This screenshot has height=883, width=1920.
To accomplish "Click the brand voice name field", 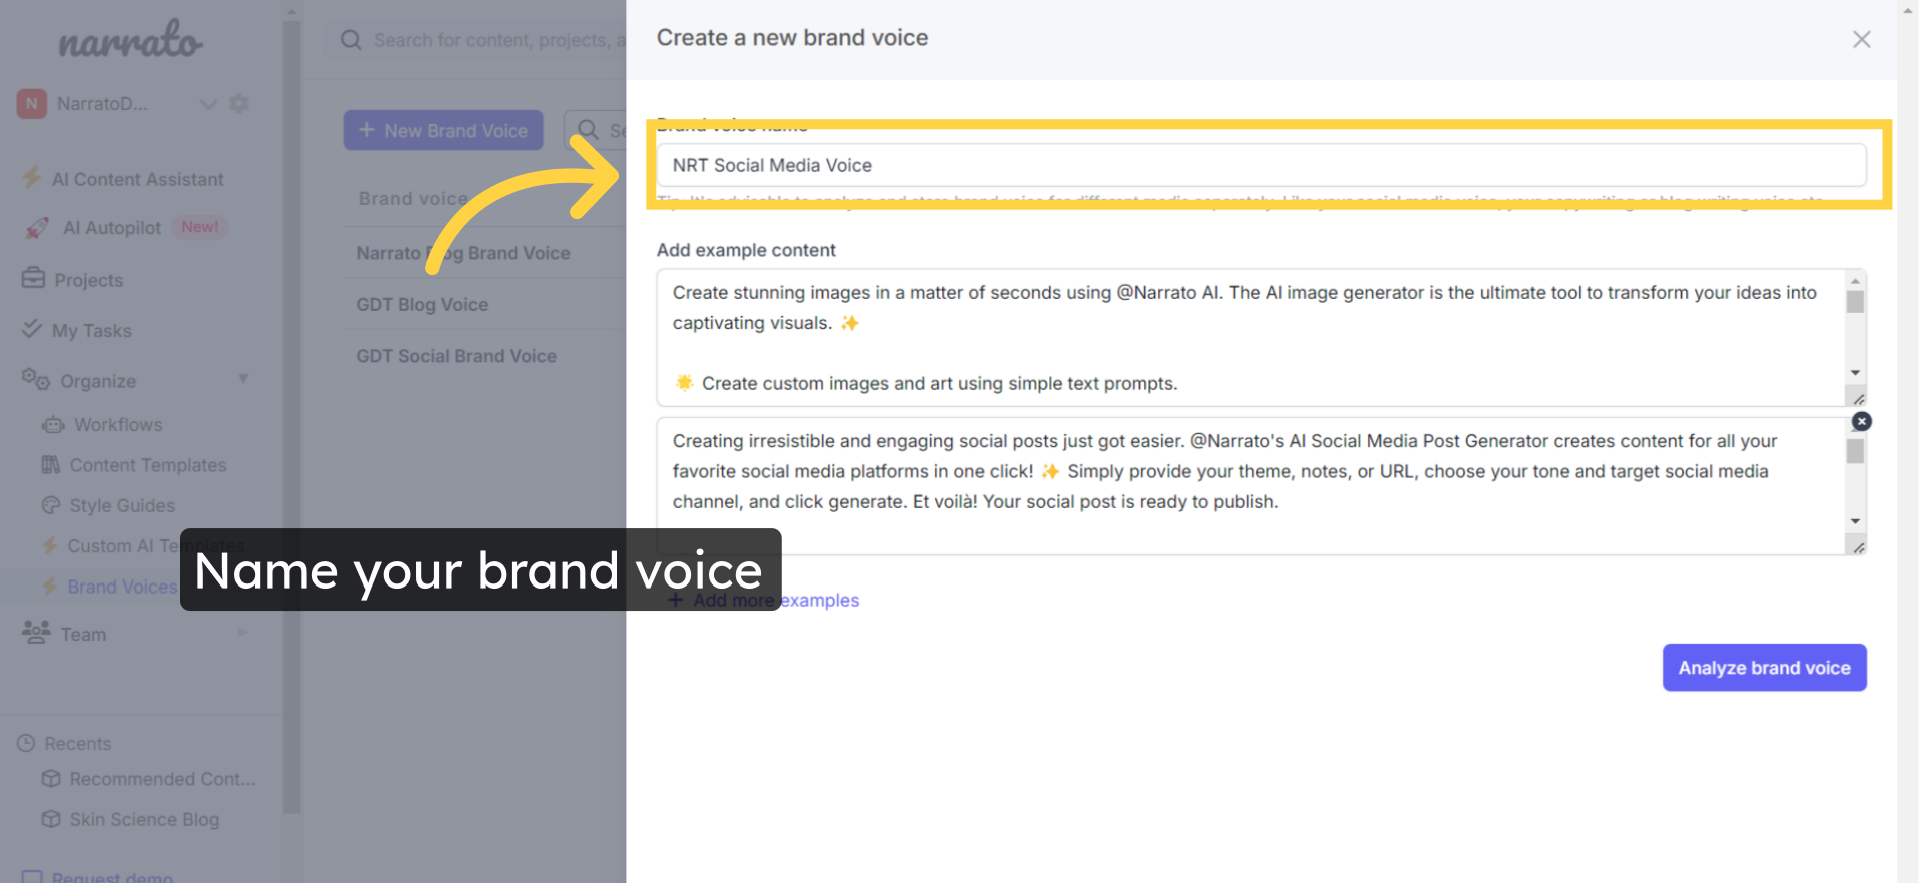I will pos(1261,165).
